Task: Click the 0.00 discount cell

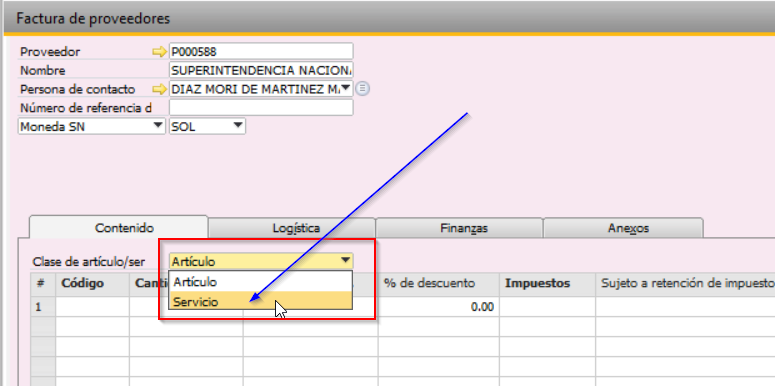Action: (x=438, y=307)
